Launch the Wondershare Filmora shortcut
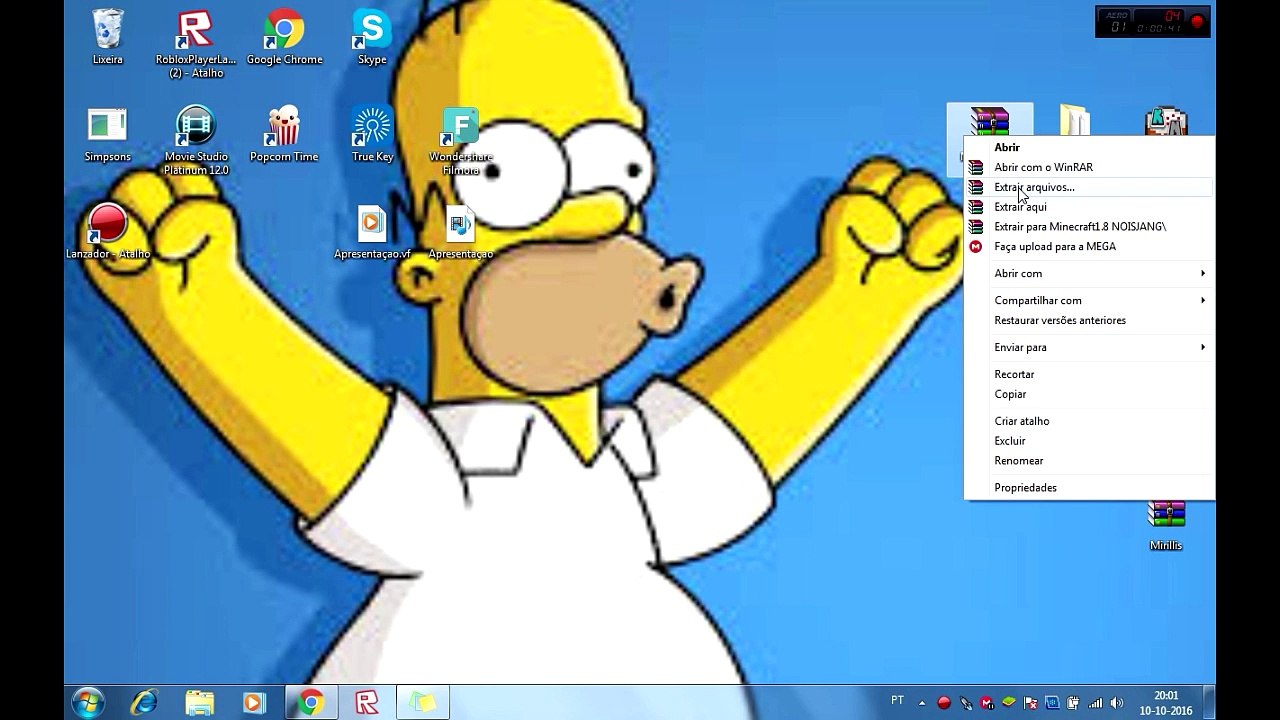The width and height of the screenshot is (1280, 720). tap(461, 141)
